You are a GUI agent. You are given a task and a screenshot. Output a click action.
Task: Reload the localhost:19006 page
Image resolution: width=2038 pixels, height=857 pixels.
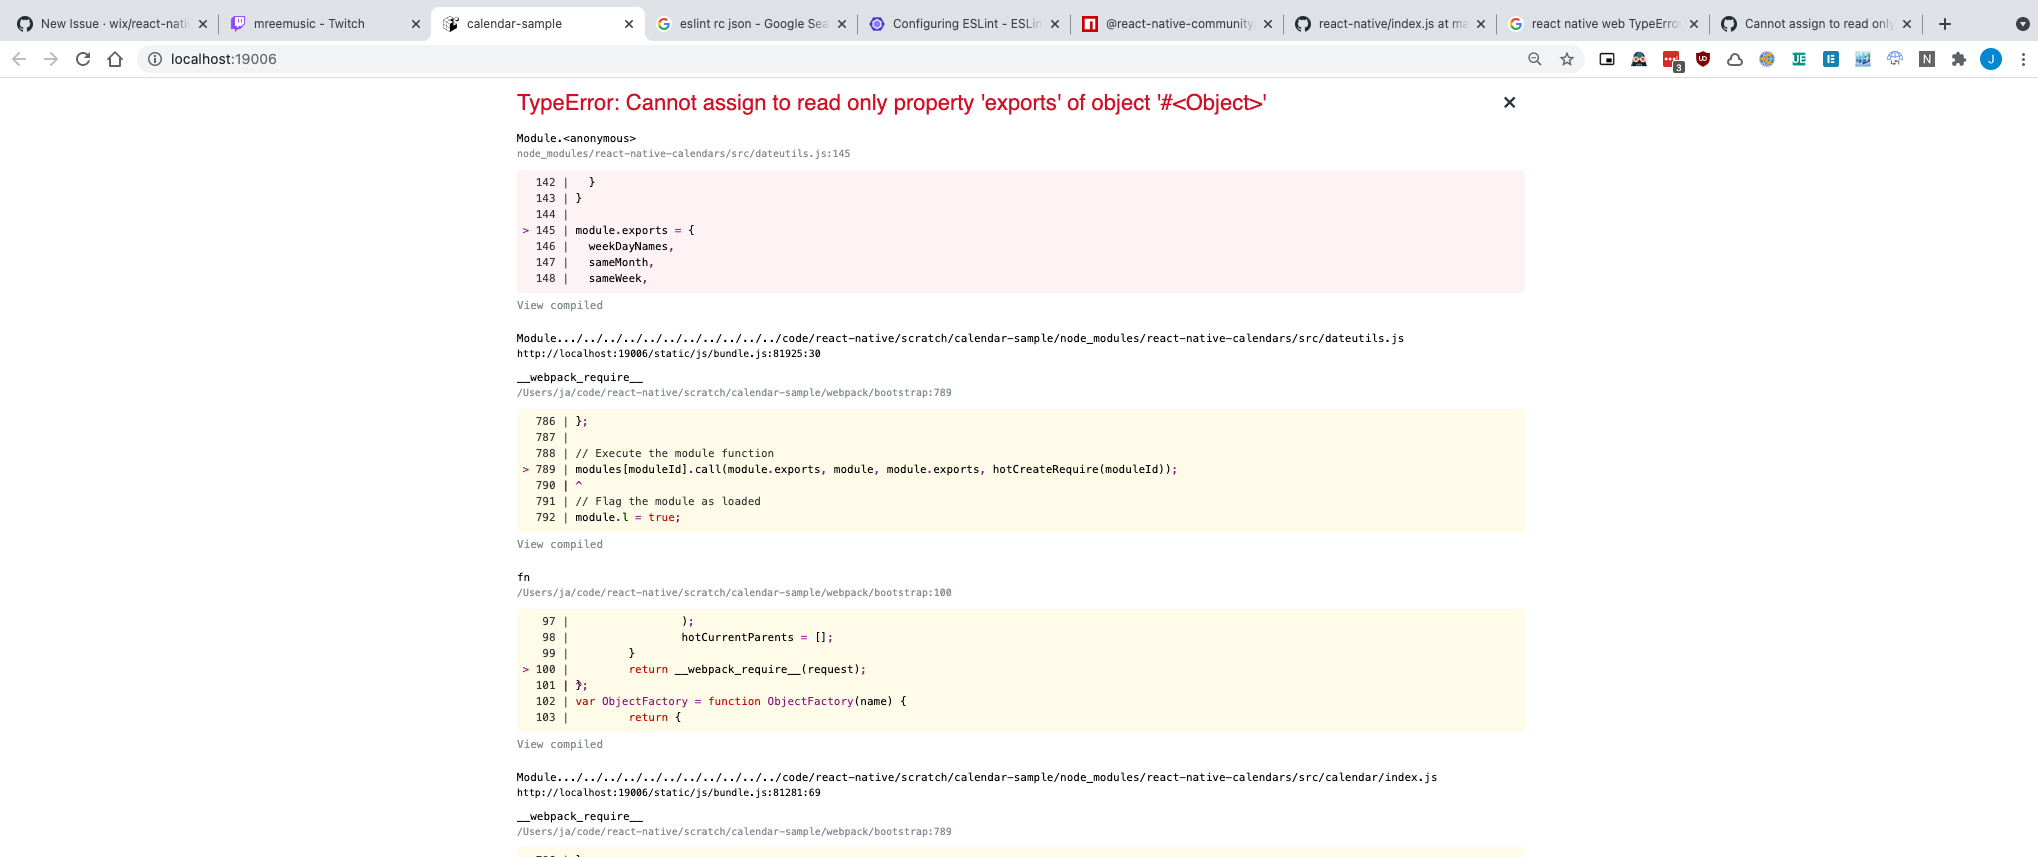83,59
